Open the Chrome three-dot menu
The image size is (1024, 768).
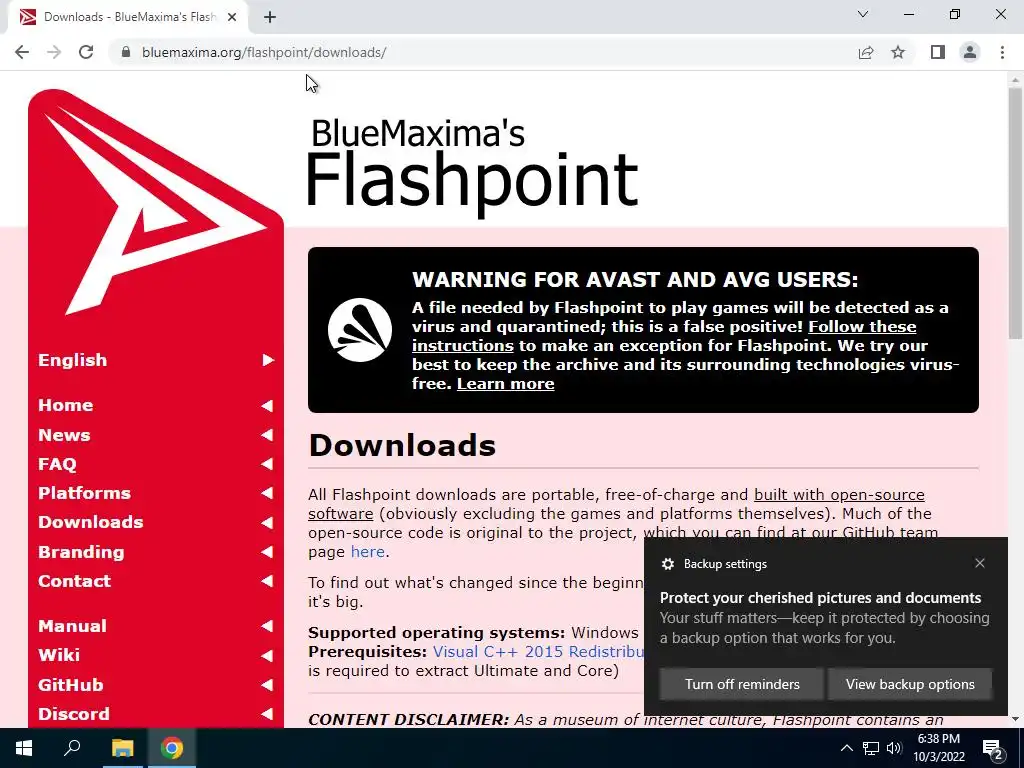[x=1002, y=52]
